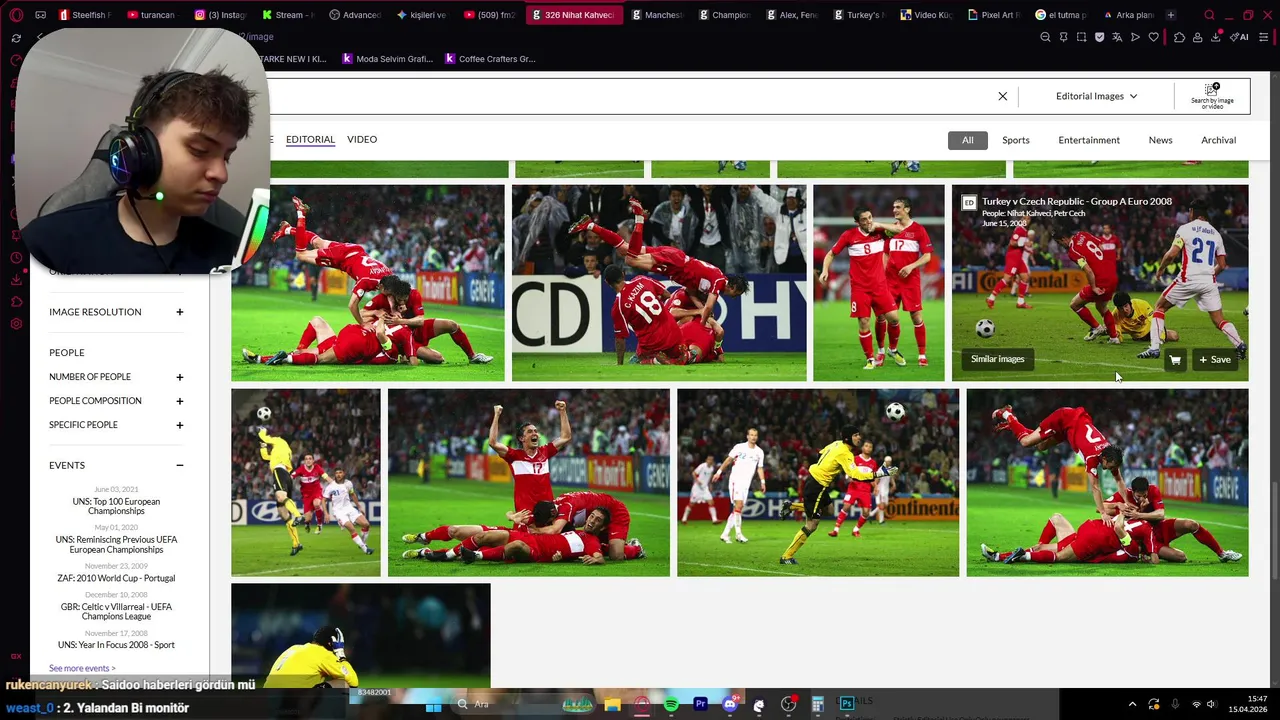Open photo of players 8 and 17 standing
This screenshot has height=720, width=1280.
[x=878, y=283]
